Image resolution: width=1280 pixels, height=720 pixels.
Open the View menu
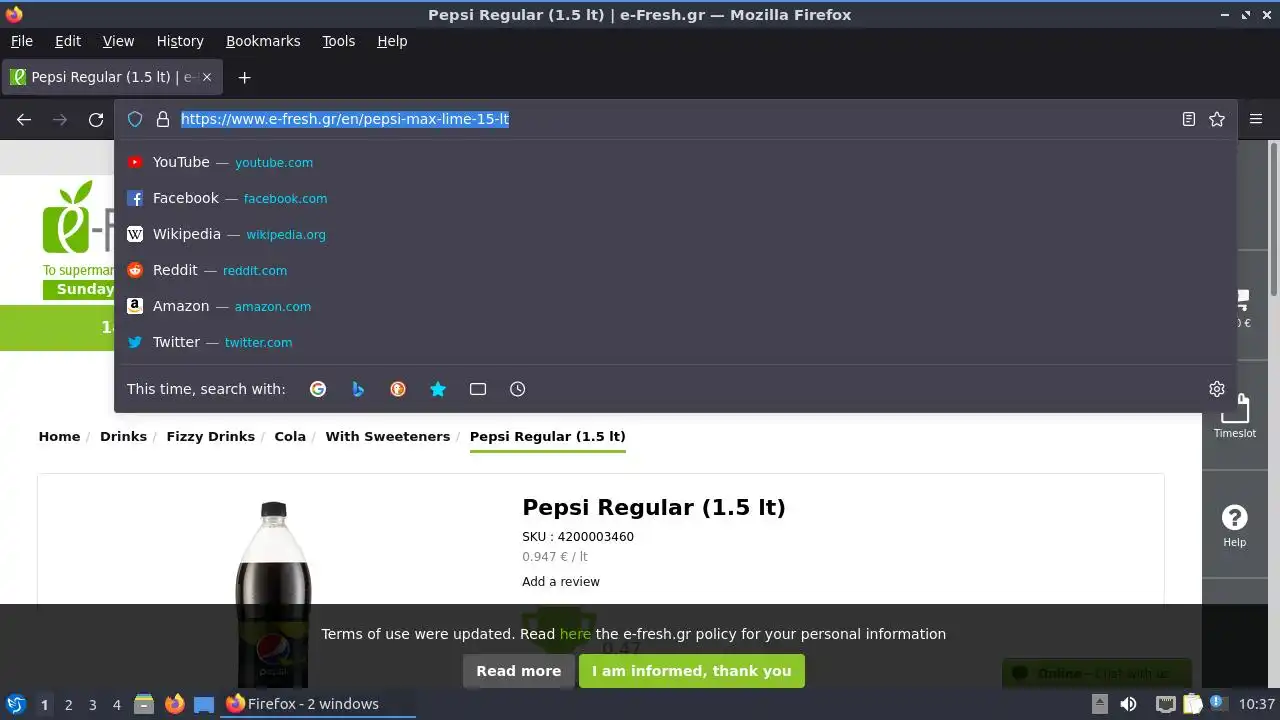[118, 41]
